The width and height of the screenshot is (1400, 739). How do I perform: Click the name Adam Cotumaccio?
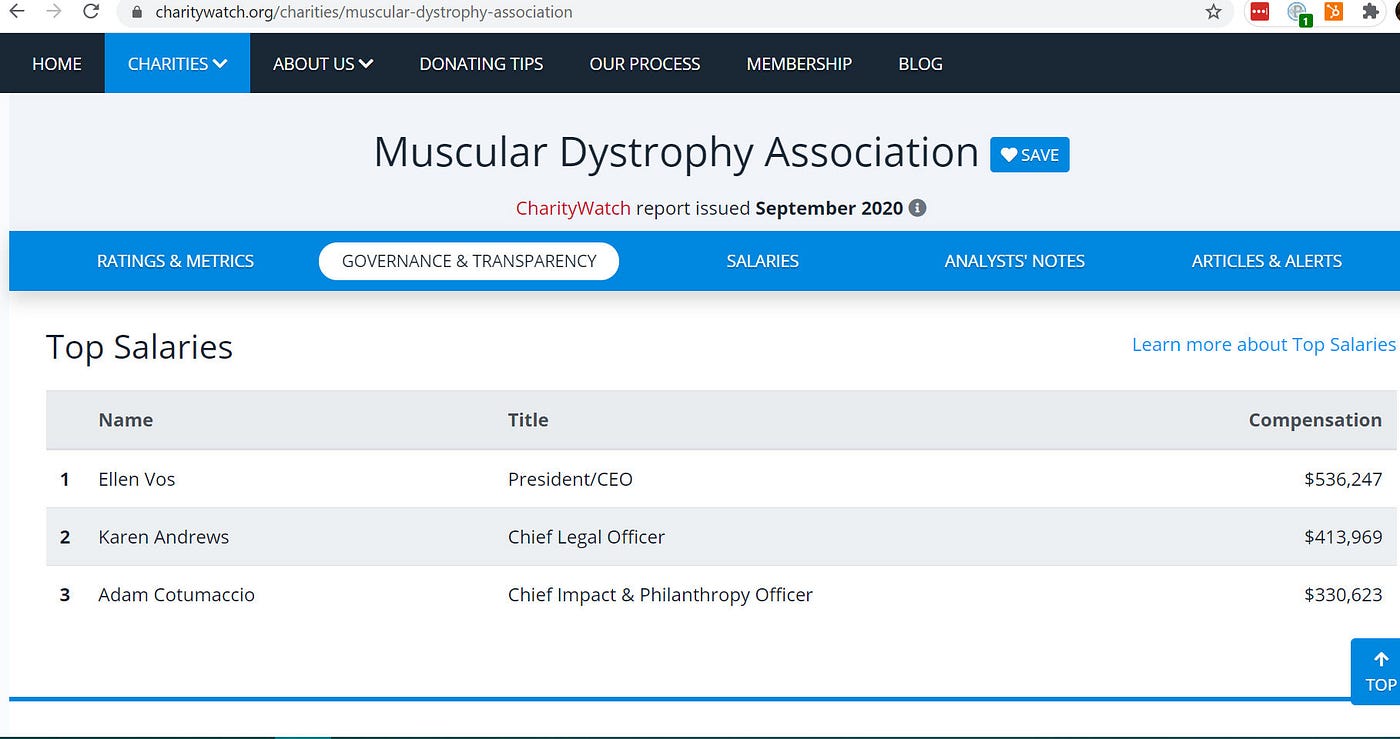(176, 595)
